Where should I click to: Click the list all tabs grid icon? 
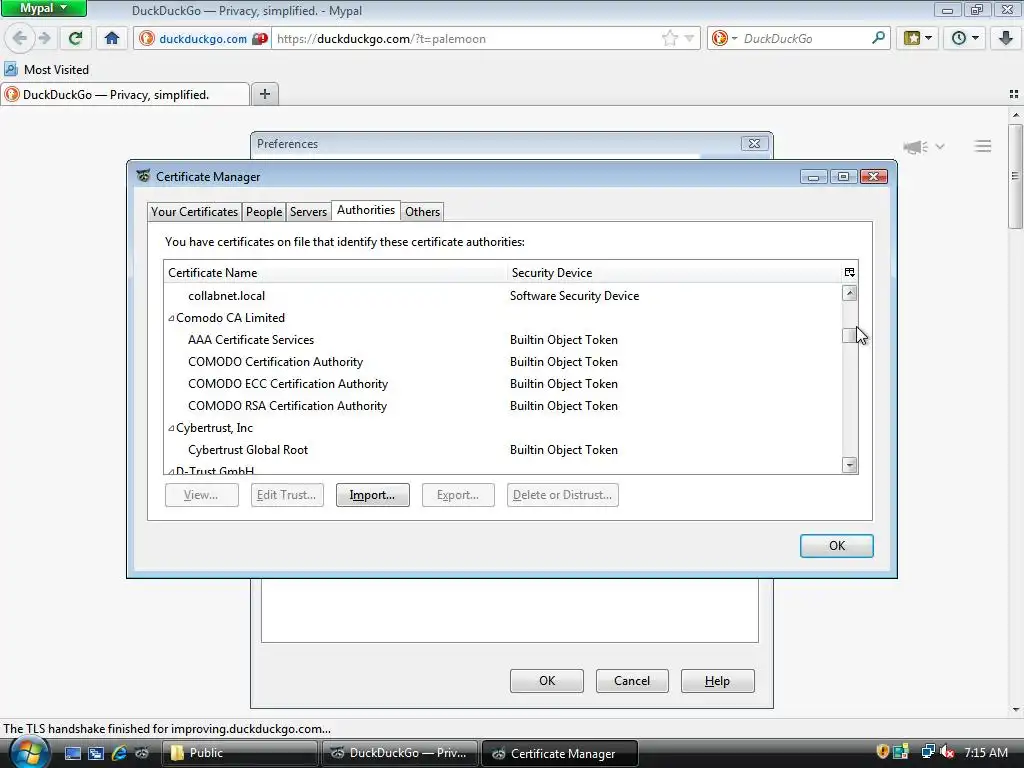1014,94
